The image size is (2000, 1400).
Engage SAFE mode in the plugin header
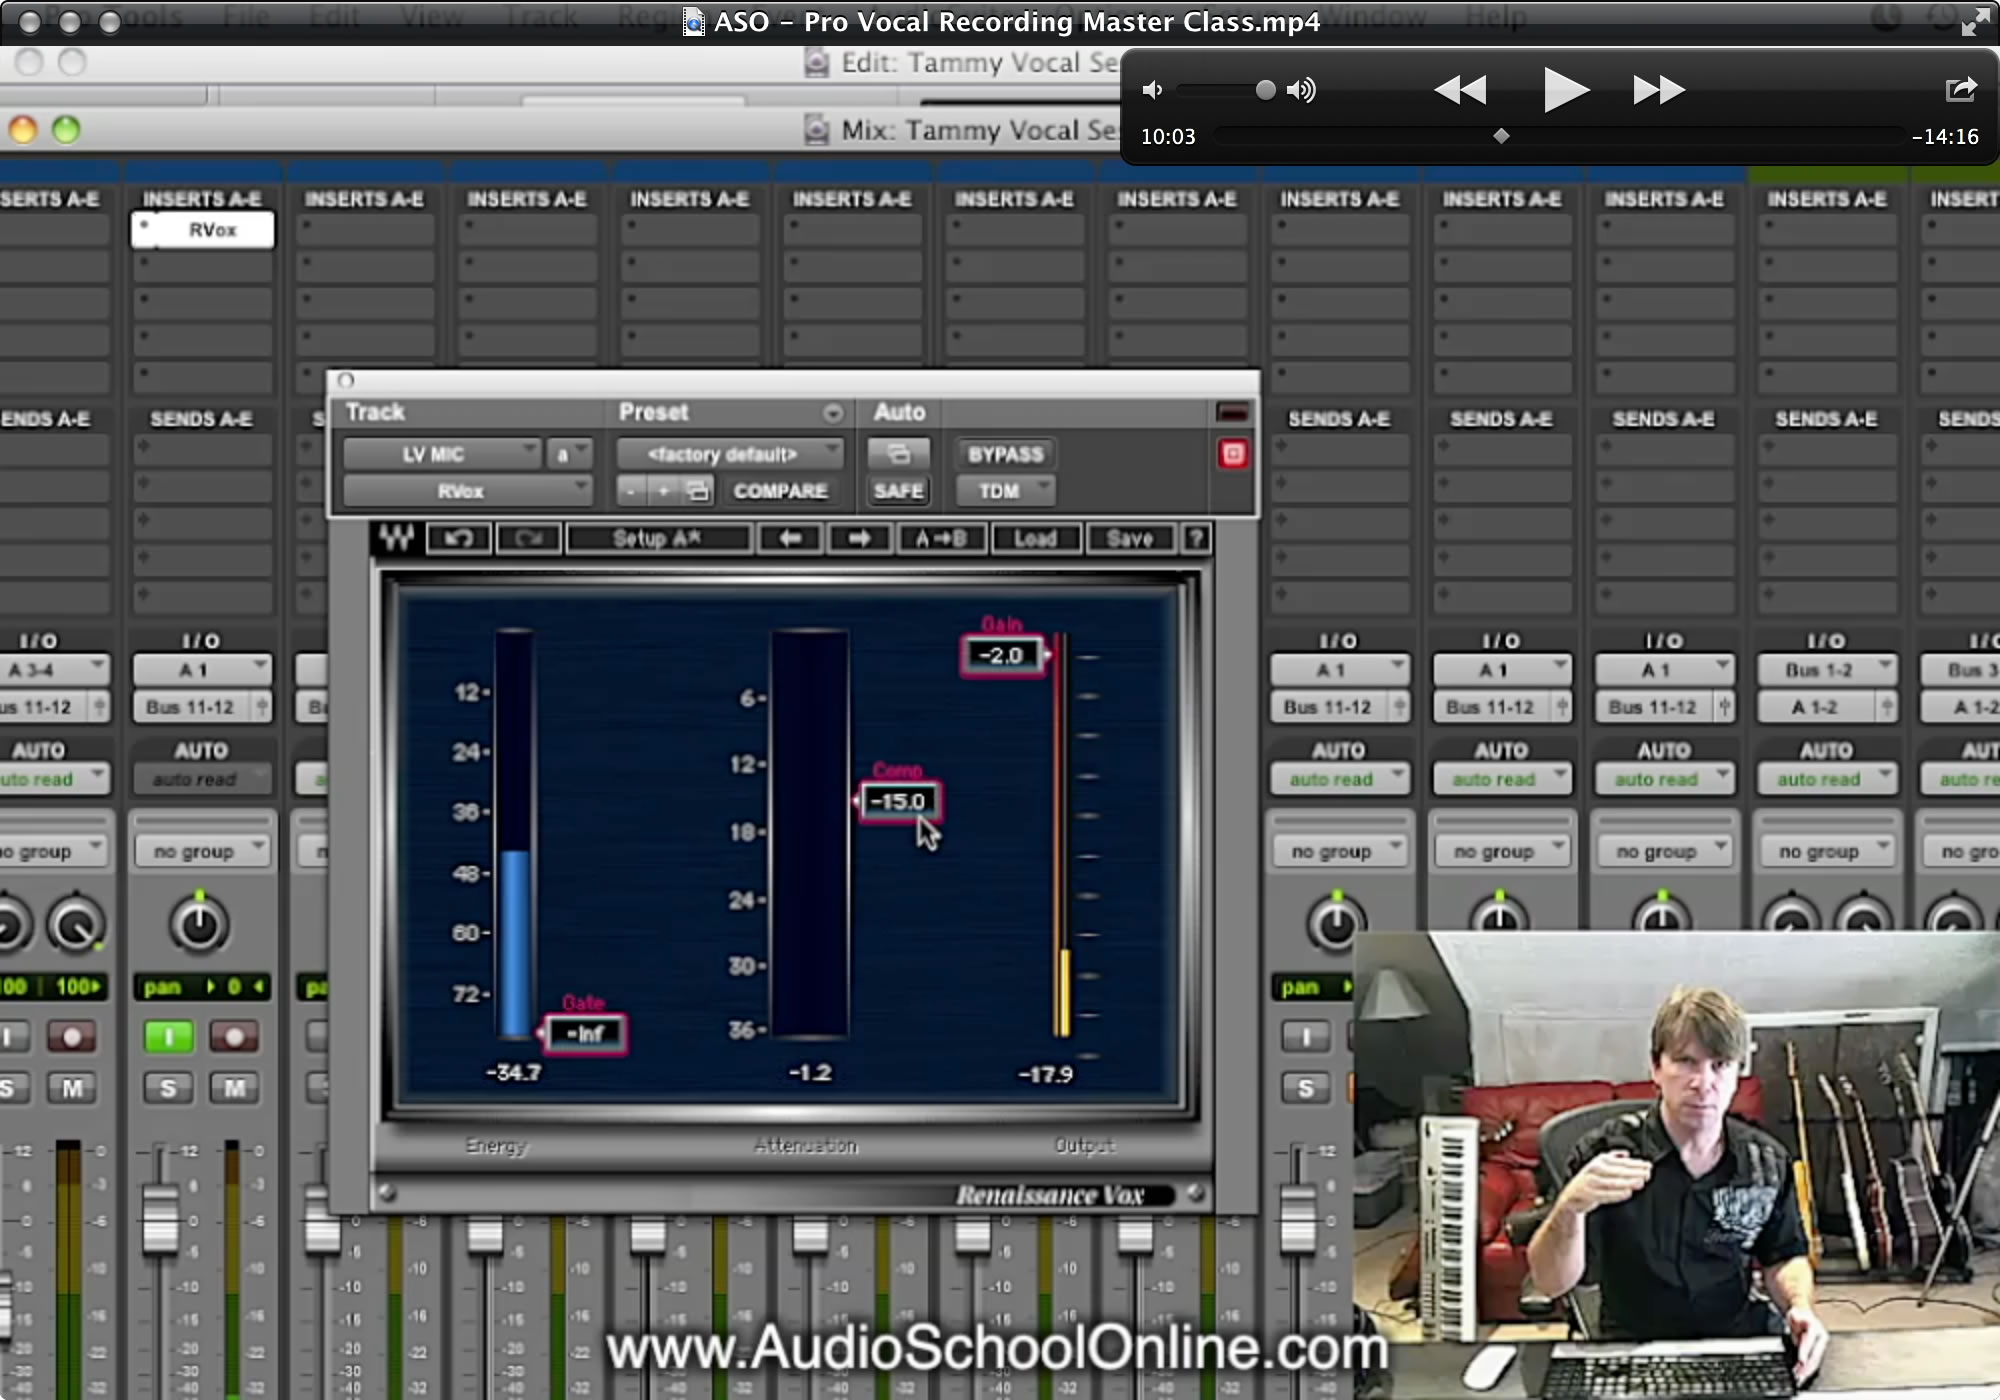pyautogui.click(x=897, y=490)
